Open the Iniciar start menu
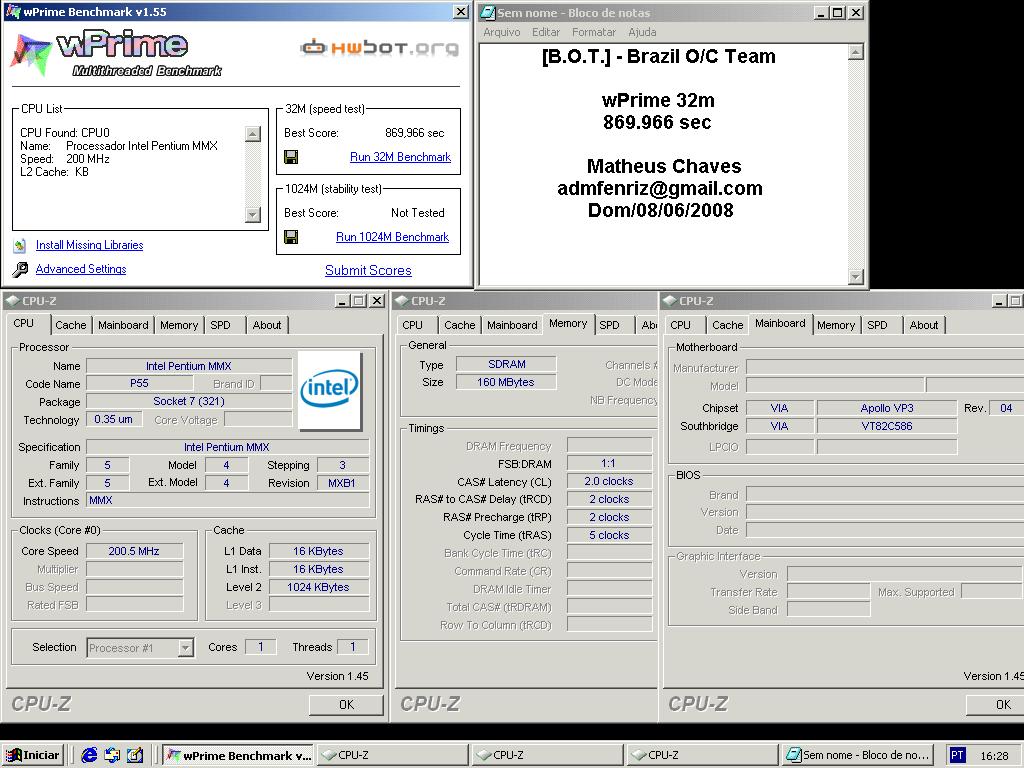The height and width of the screenshot is (768, 1024). [x=33, y=755]
